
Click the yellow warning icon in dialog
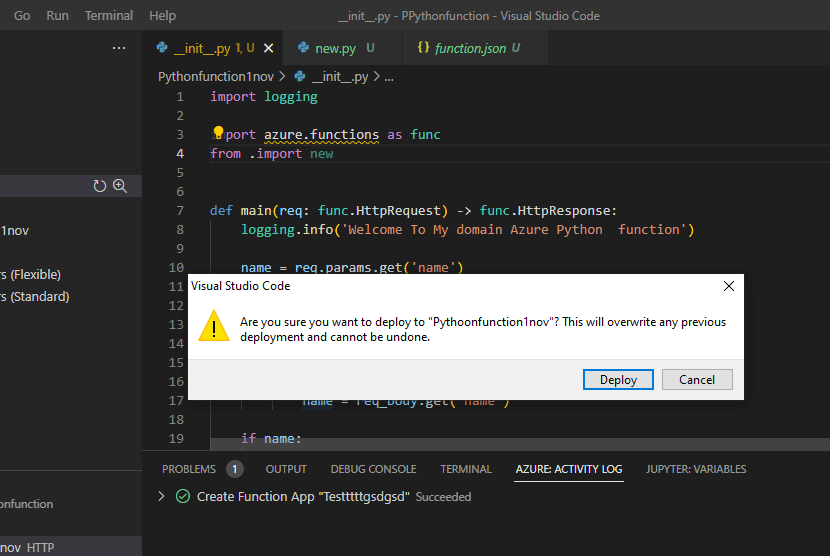(x=214, y=326)
